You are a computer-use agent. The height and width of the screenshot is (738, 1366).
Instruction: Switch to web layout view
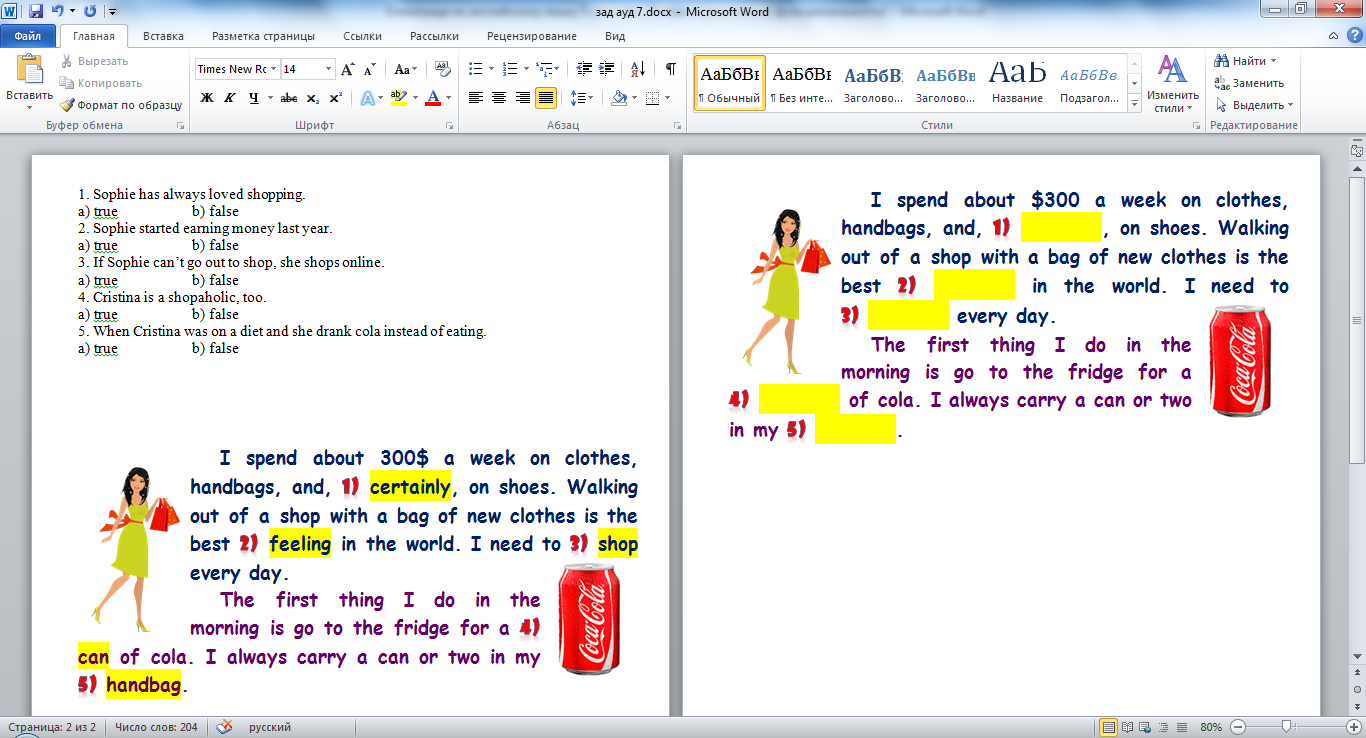click(x=1146, y=727)
